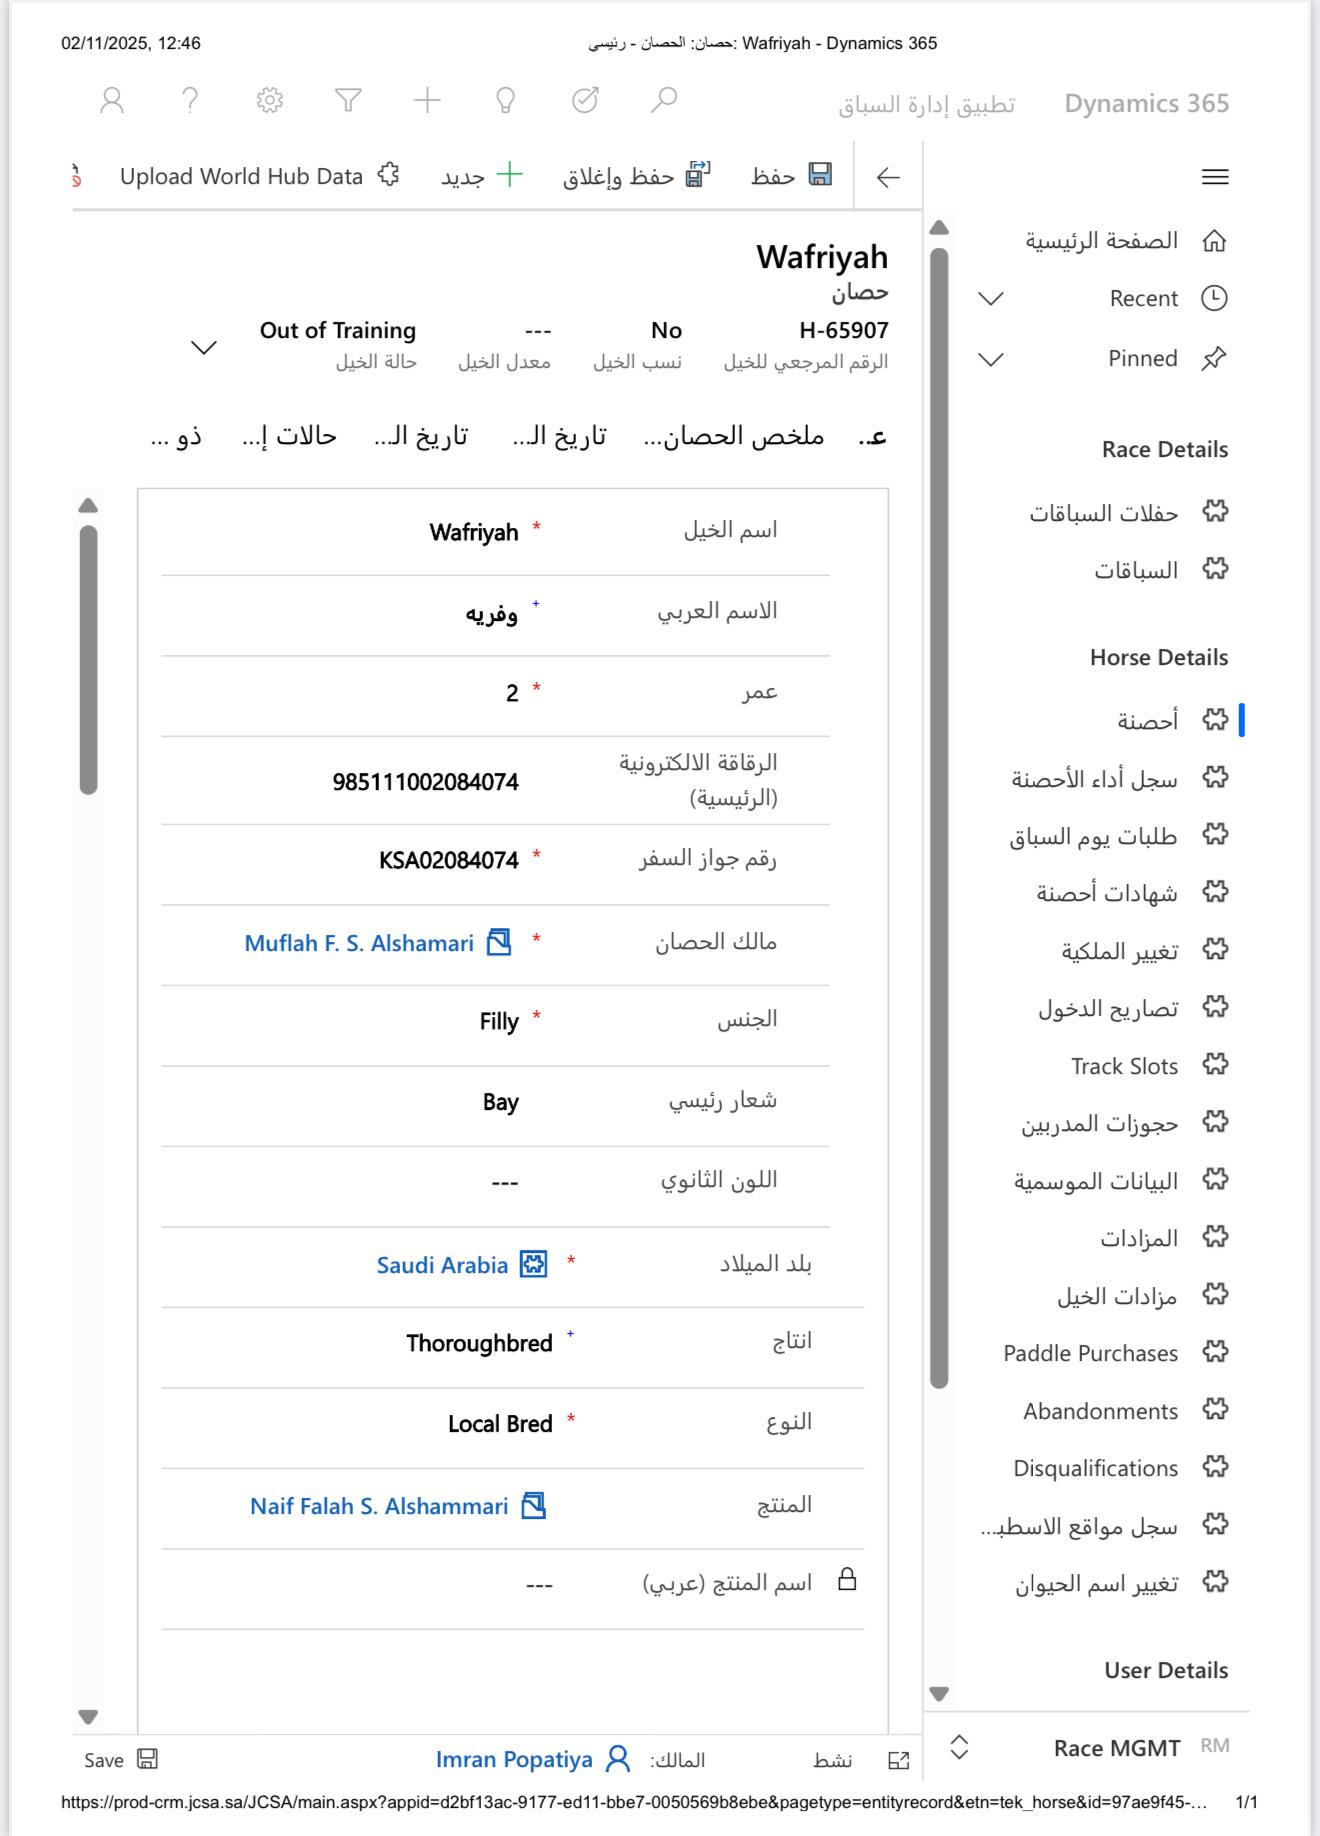Click the task flow checkmark circle icon
1320x1836 pixels.
[585, 100]
